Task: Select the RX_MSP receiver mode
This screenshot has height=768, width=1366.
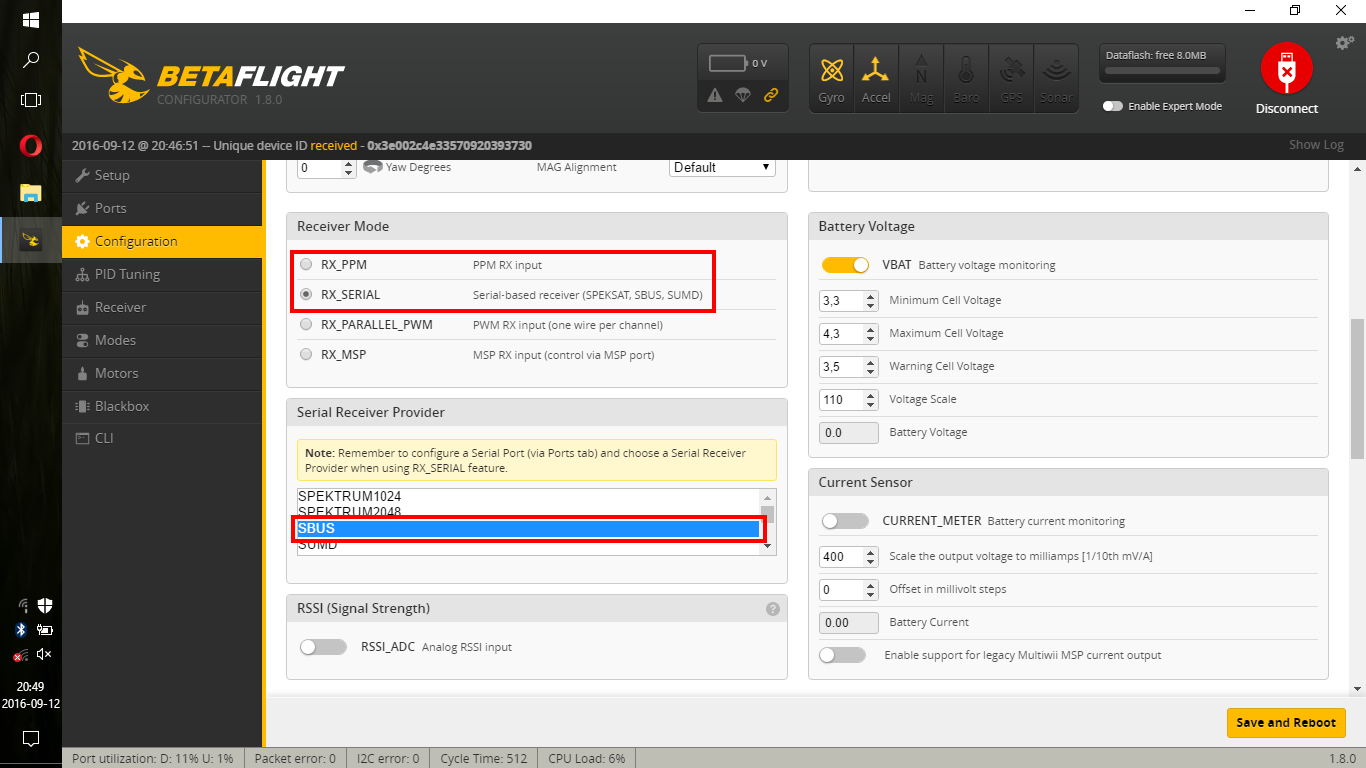Action: (306, 353)
